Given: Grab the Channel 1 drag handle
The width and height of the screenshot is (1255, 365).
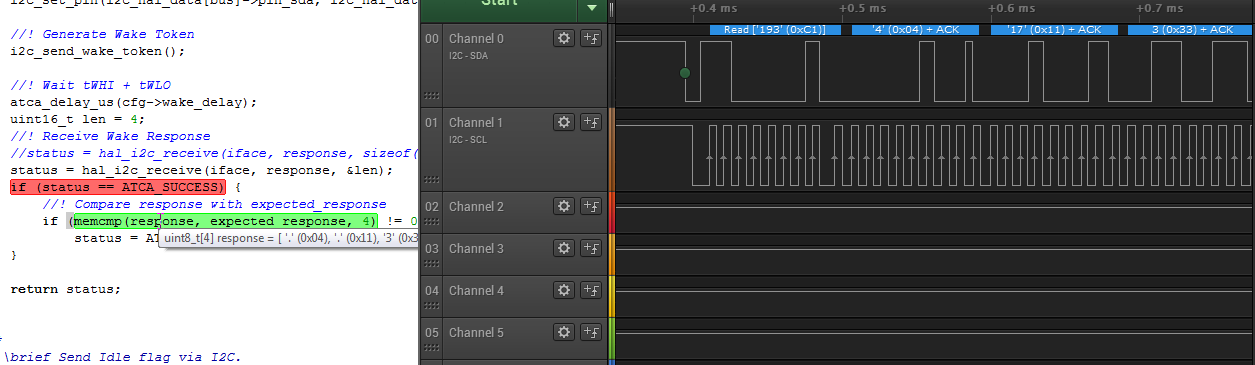Looking at the screenshot, I should point(432,180).
